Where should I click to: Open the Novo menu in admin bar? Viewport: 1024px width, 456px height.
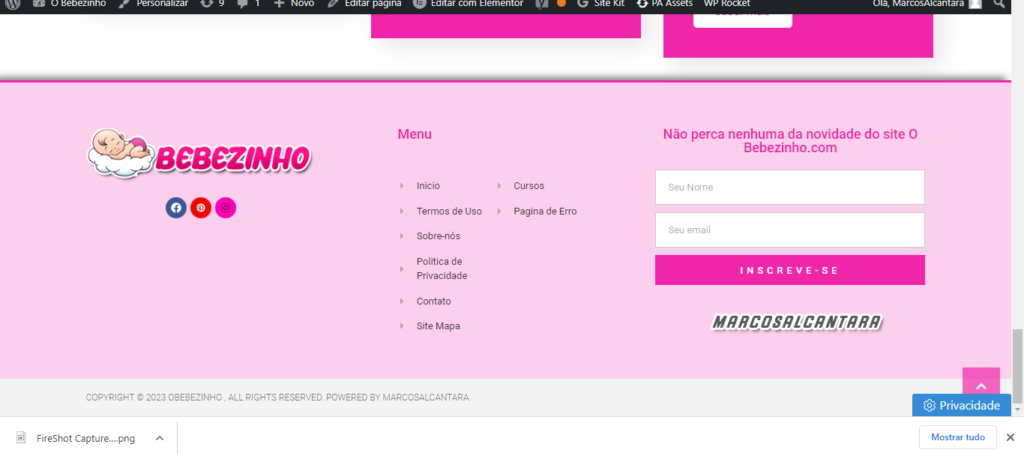[x=294, y=4]
